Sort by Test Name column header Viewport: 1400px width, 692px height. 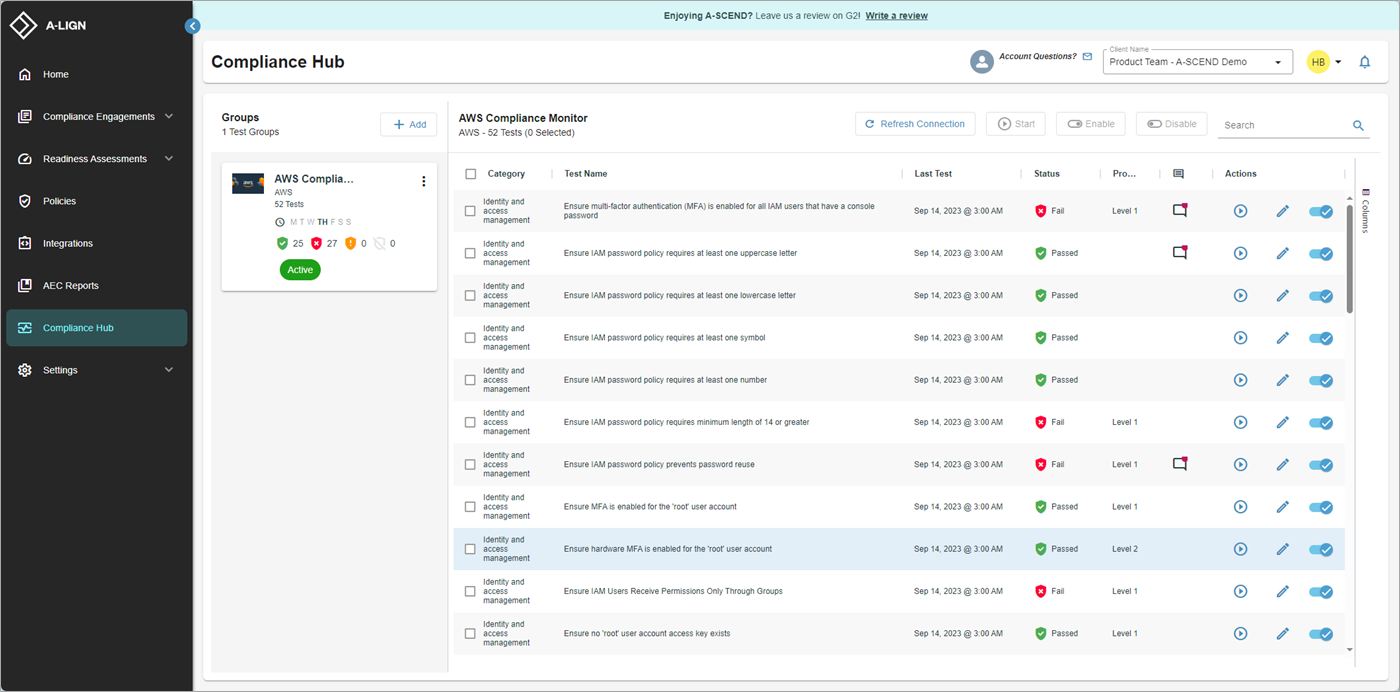point(586,174)
